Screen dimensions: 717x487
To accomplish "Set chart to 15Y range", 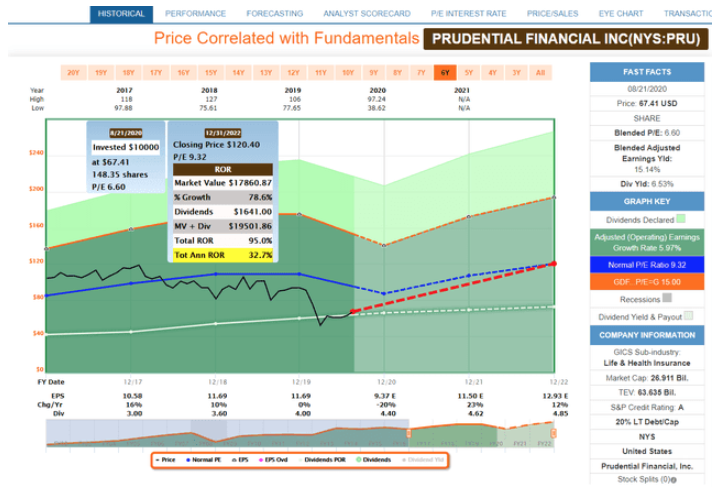I will (x=211, y=73).
